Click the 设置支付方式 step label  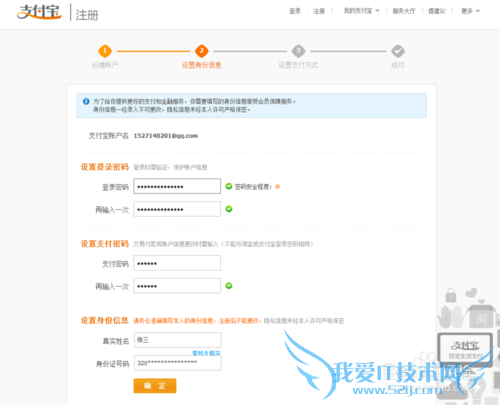298,65
